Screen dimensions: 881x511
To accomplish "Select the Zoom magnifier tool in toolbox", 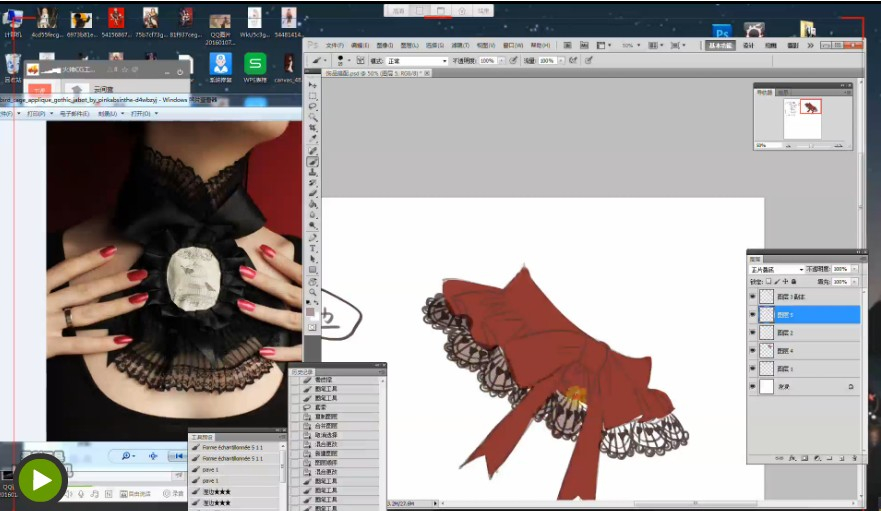I will [x=312, y=292].
